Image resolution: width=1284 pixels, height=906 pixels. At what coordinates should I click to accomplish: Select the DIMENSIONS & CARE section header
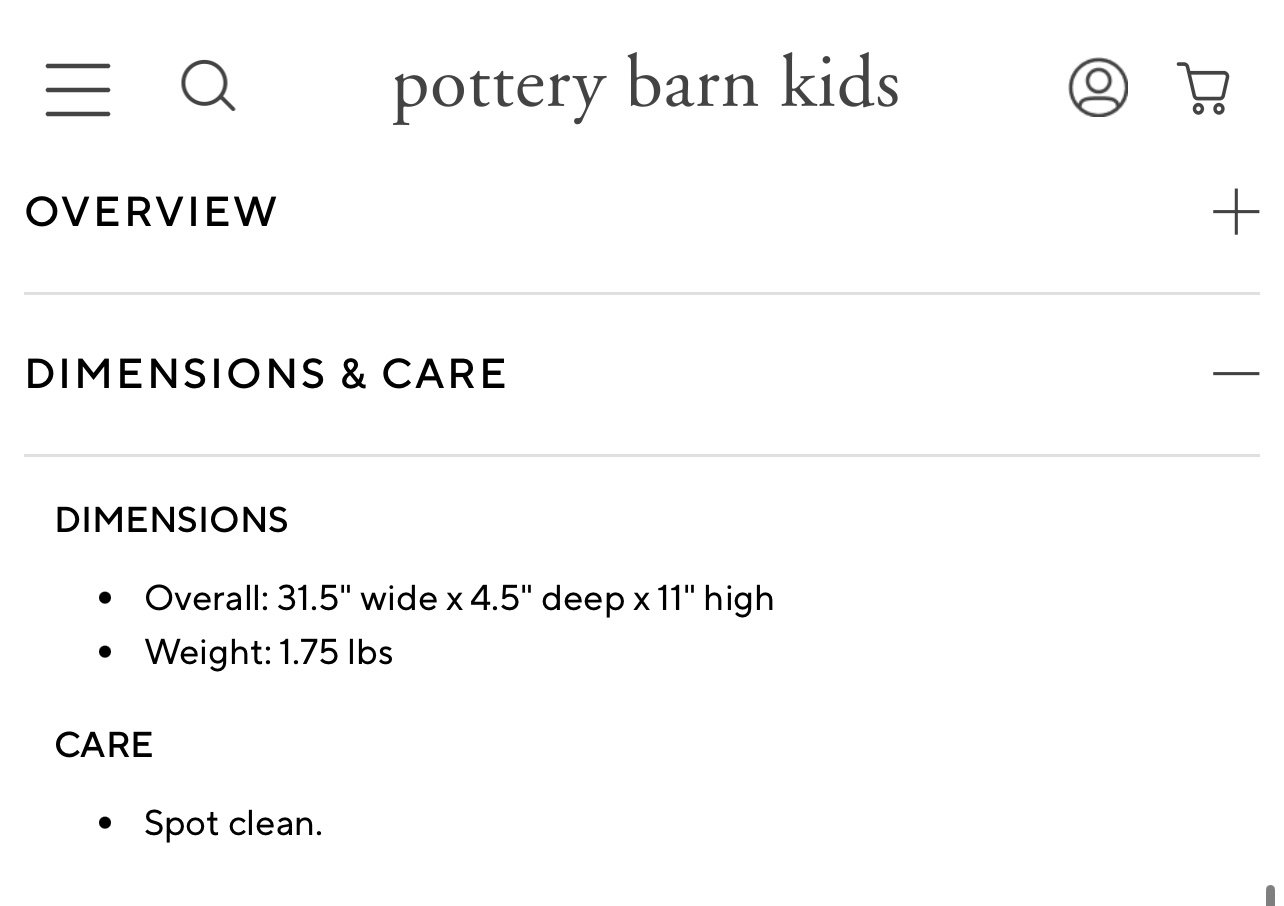point(266,374)
